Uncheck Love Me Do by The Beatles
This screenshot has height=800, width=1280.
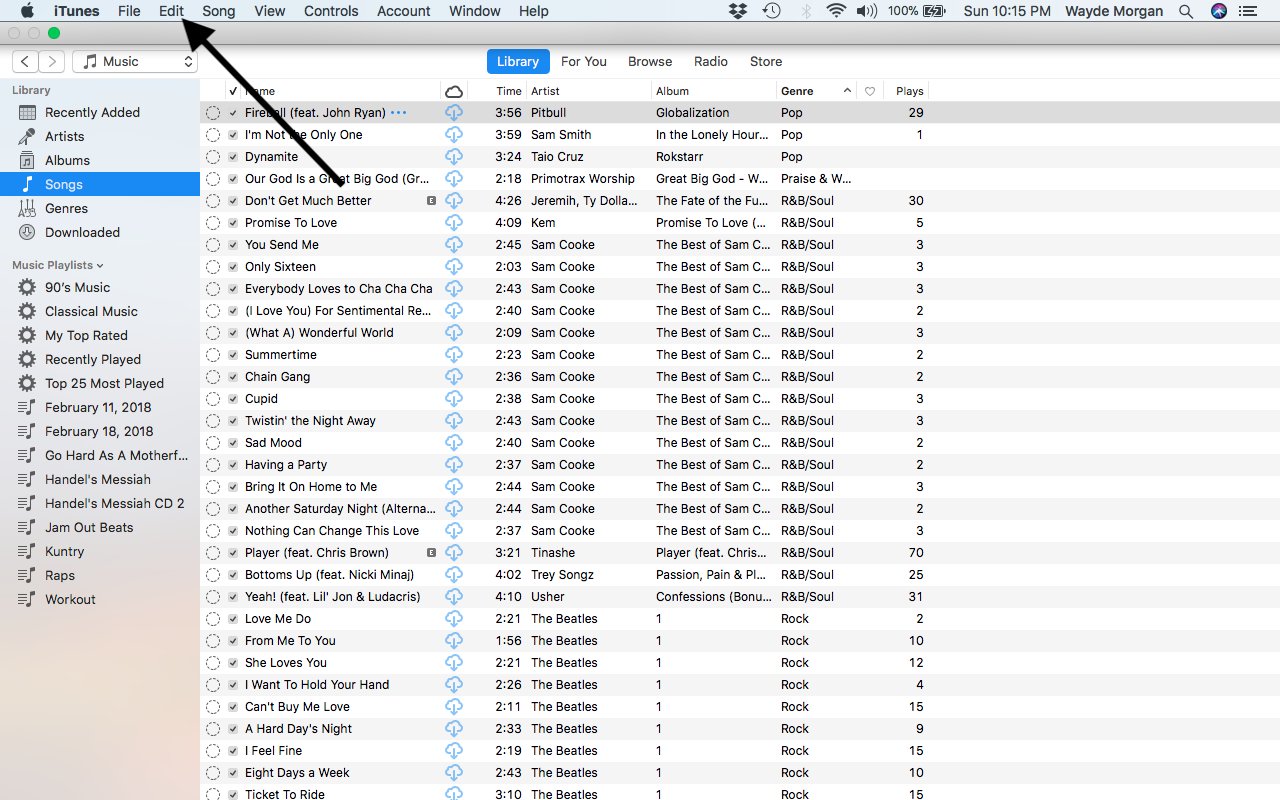(x=232, y=618)
